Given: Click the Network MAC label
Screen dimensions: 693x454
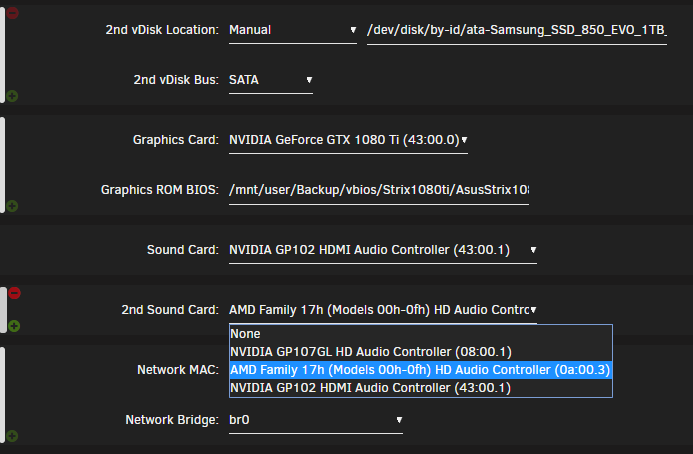Looking at the screenshot, I should pos(178,370).
